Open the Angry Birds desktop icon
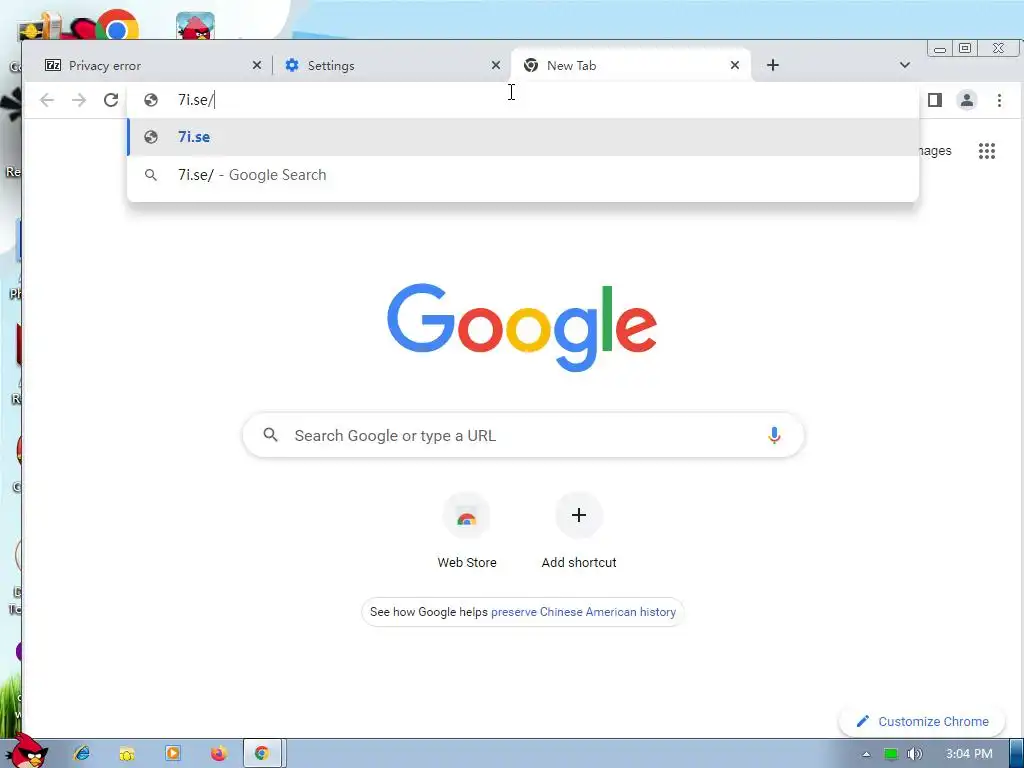This screenshot has height=768, width=1024. 195,26
